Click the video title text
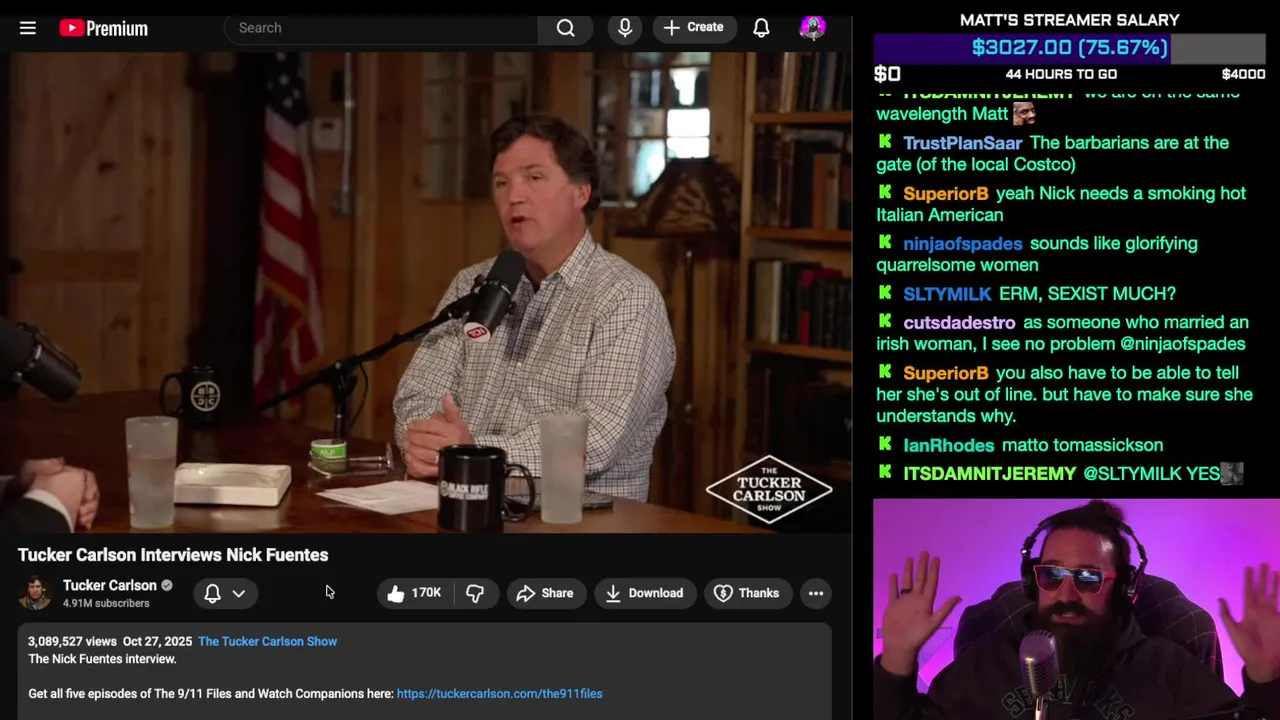This screenshot has width=1280, height=720. pos(173,555)
